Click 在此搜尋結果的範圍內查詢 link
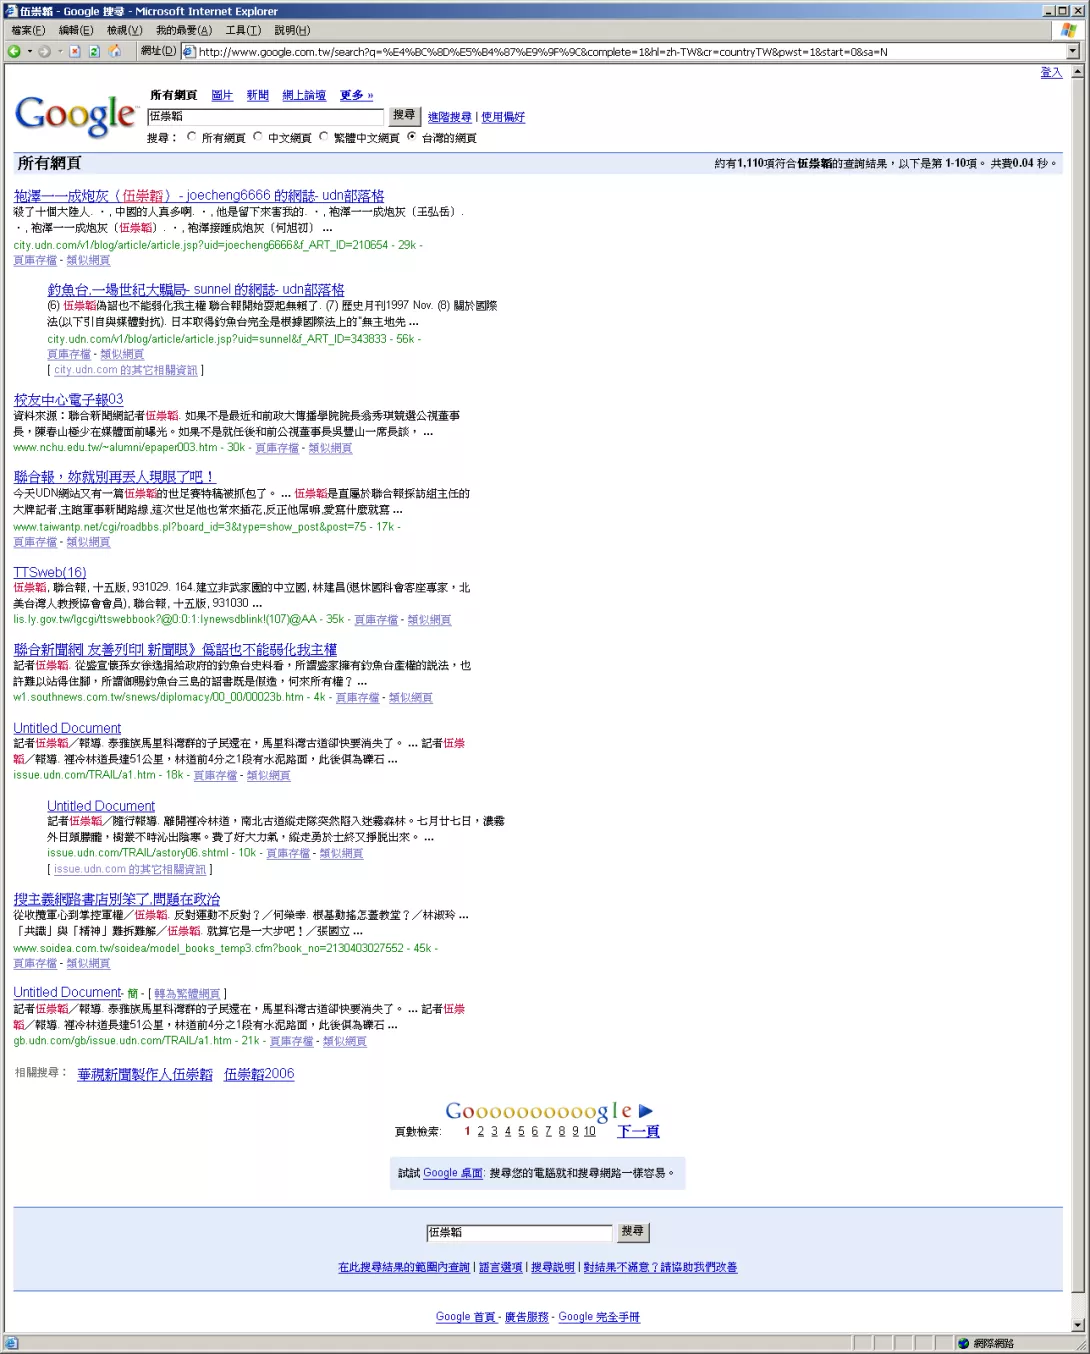 point(404,1267)
